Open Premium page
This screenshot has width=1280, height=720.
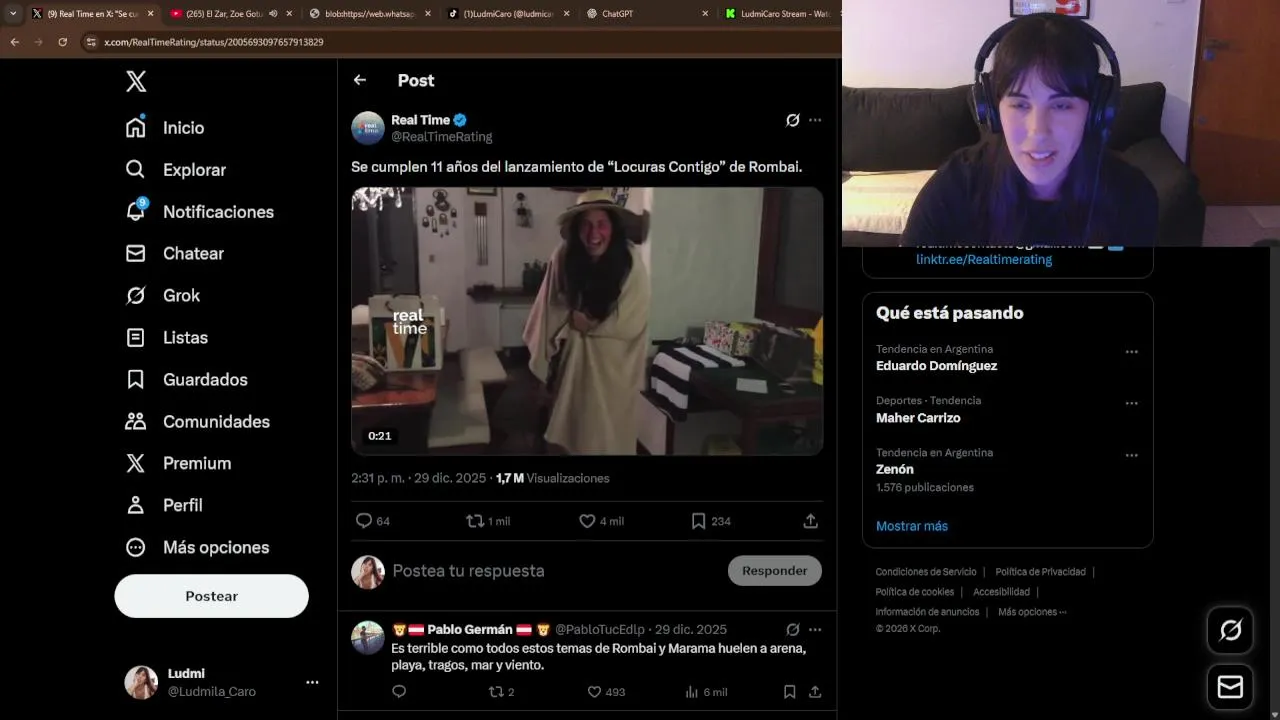coord(178,464)
